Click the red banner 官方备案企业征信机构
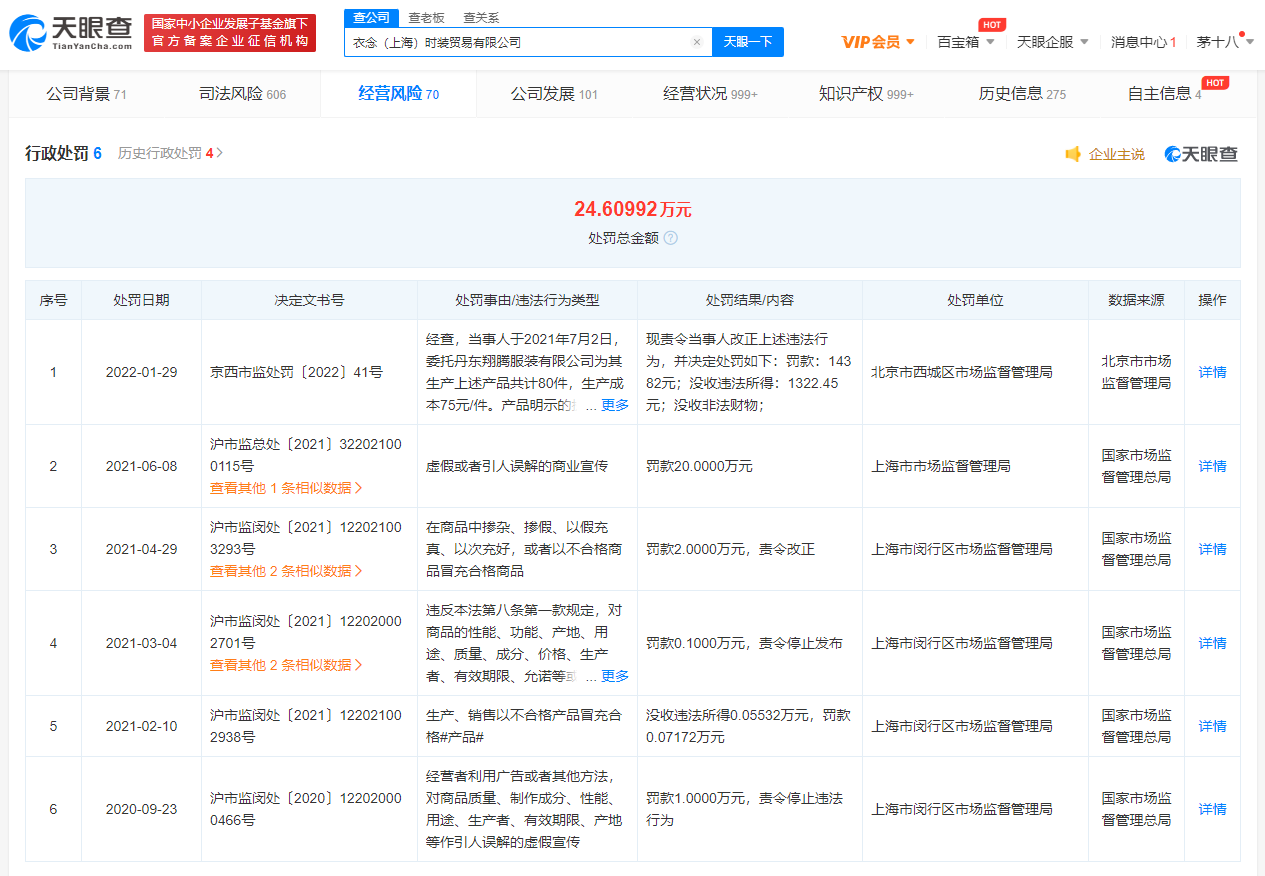 point(230,33)
